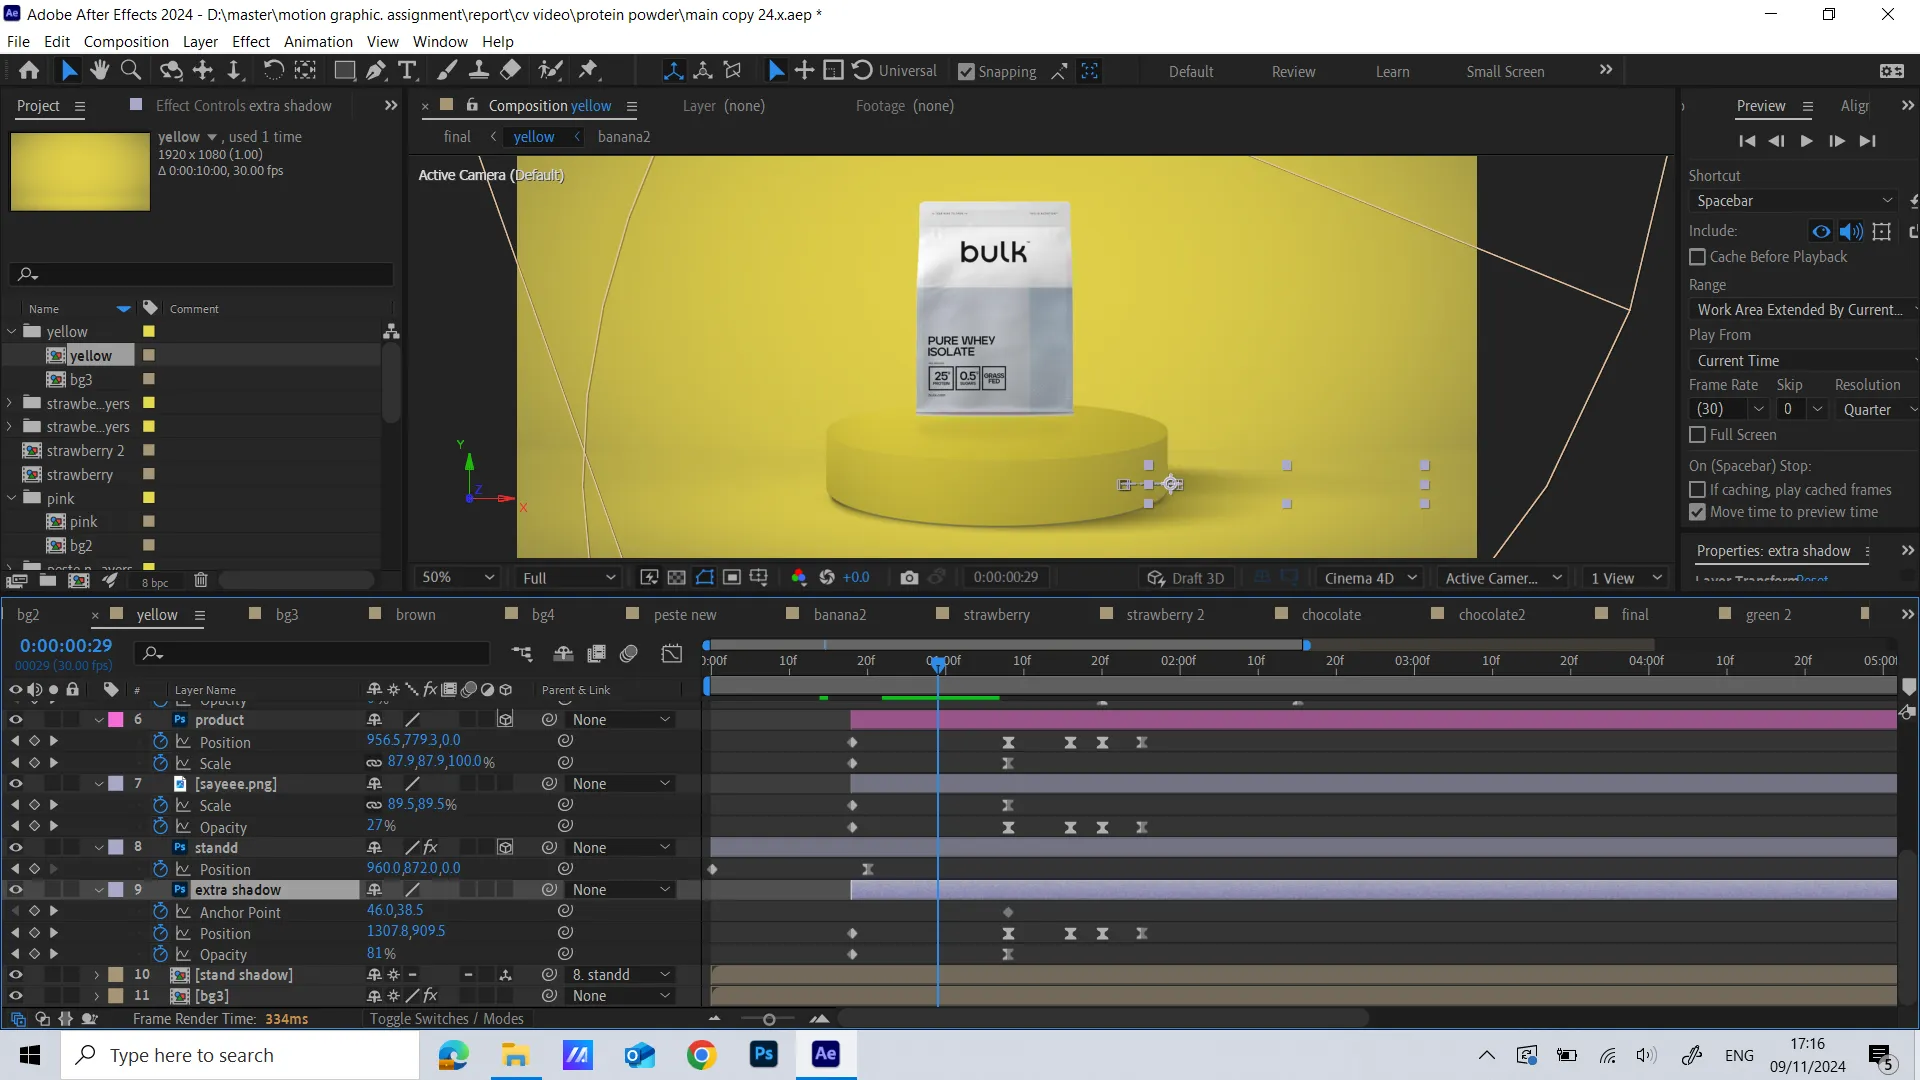Open the Range Work Area dropdown
The image size is (1920, 1080).
pyautogui.click(x=1804, y=310)
